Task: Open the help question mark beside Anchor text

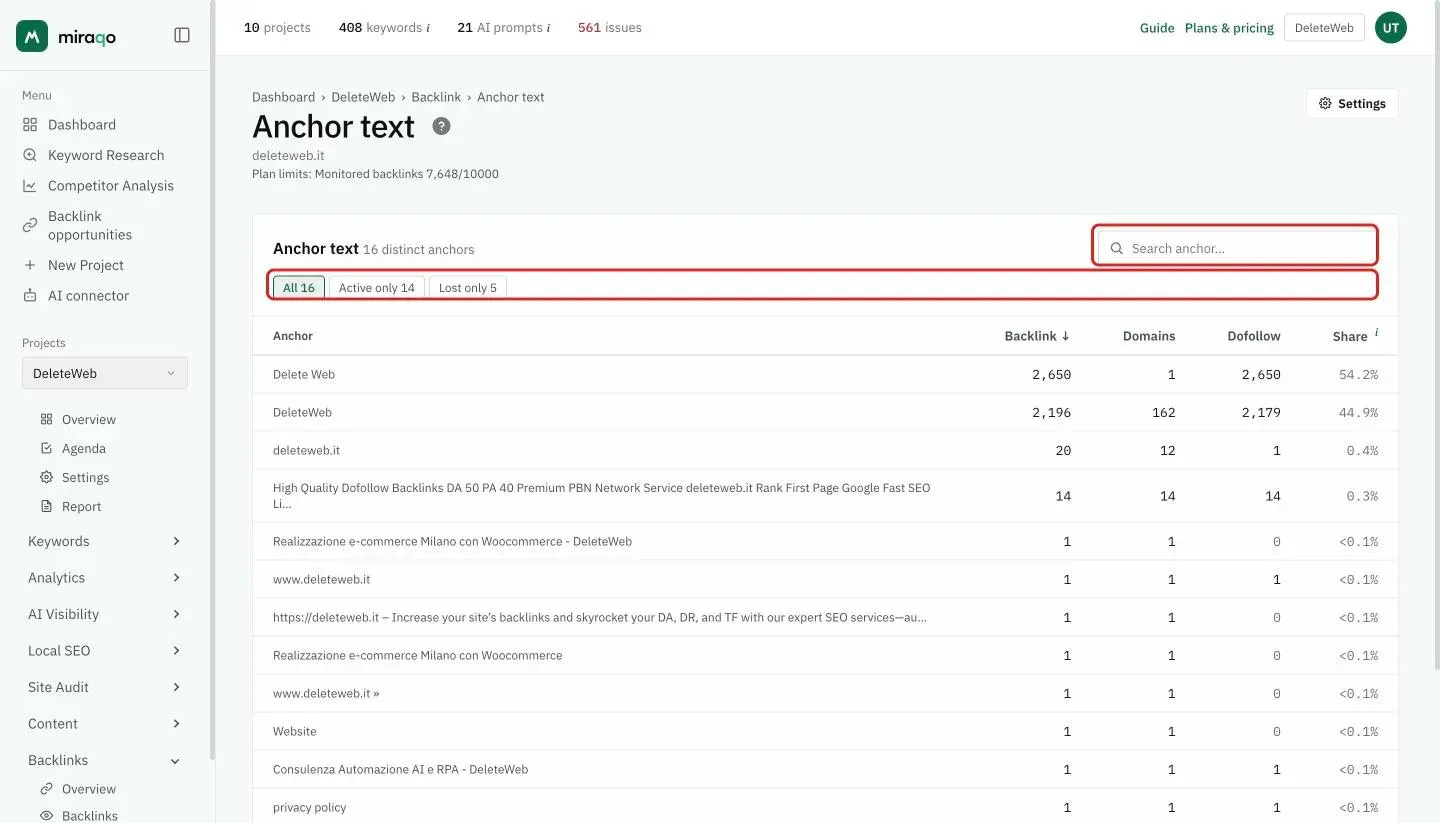Action: click(441, 126)
